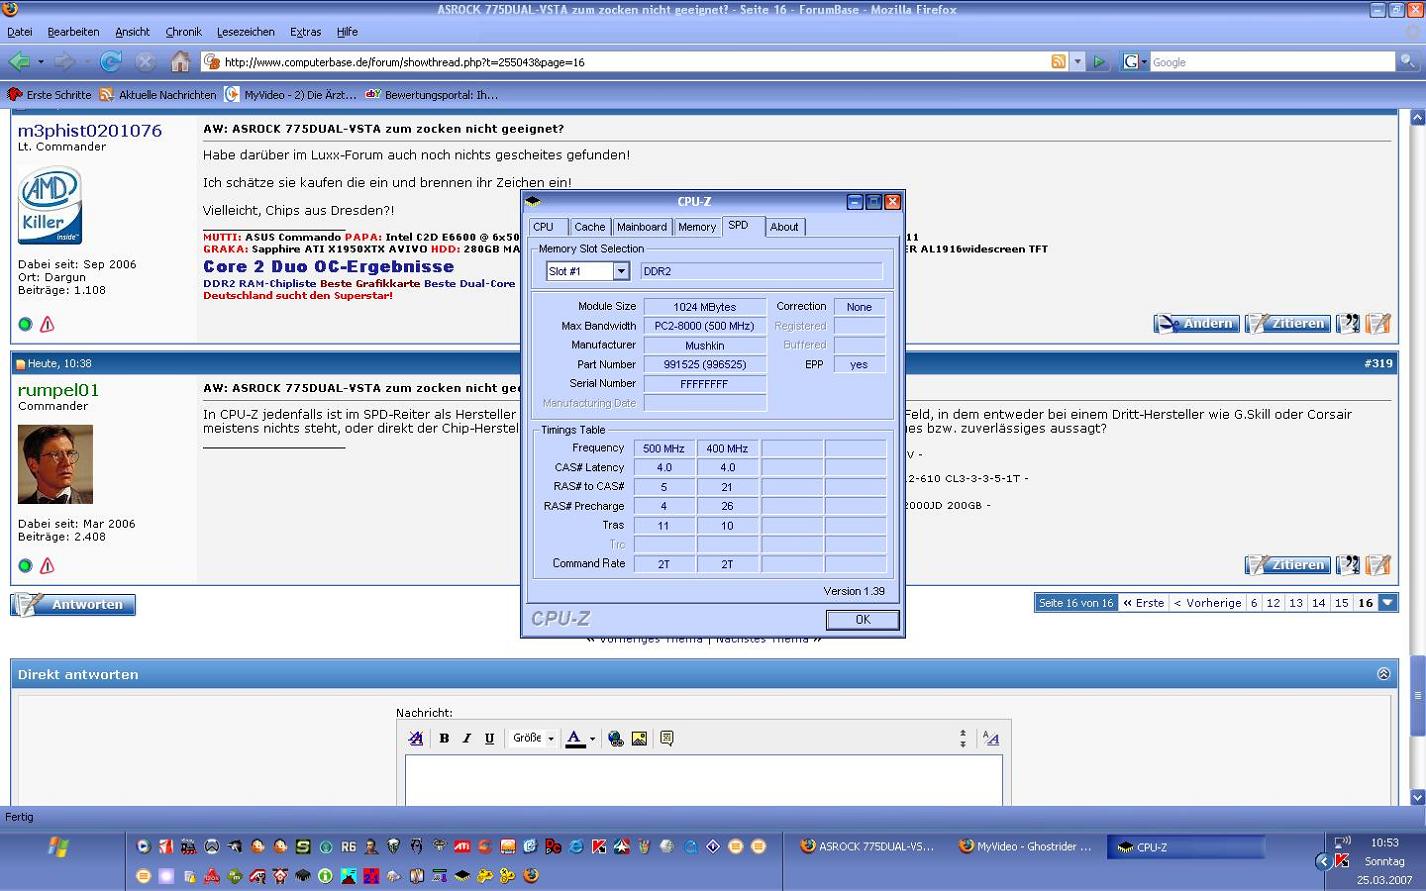Open the Extras menu
The height and width of the screenshot is (891, 1426).
pos(305,32)
